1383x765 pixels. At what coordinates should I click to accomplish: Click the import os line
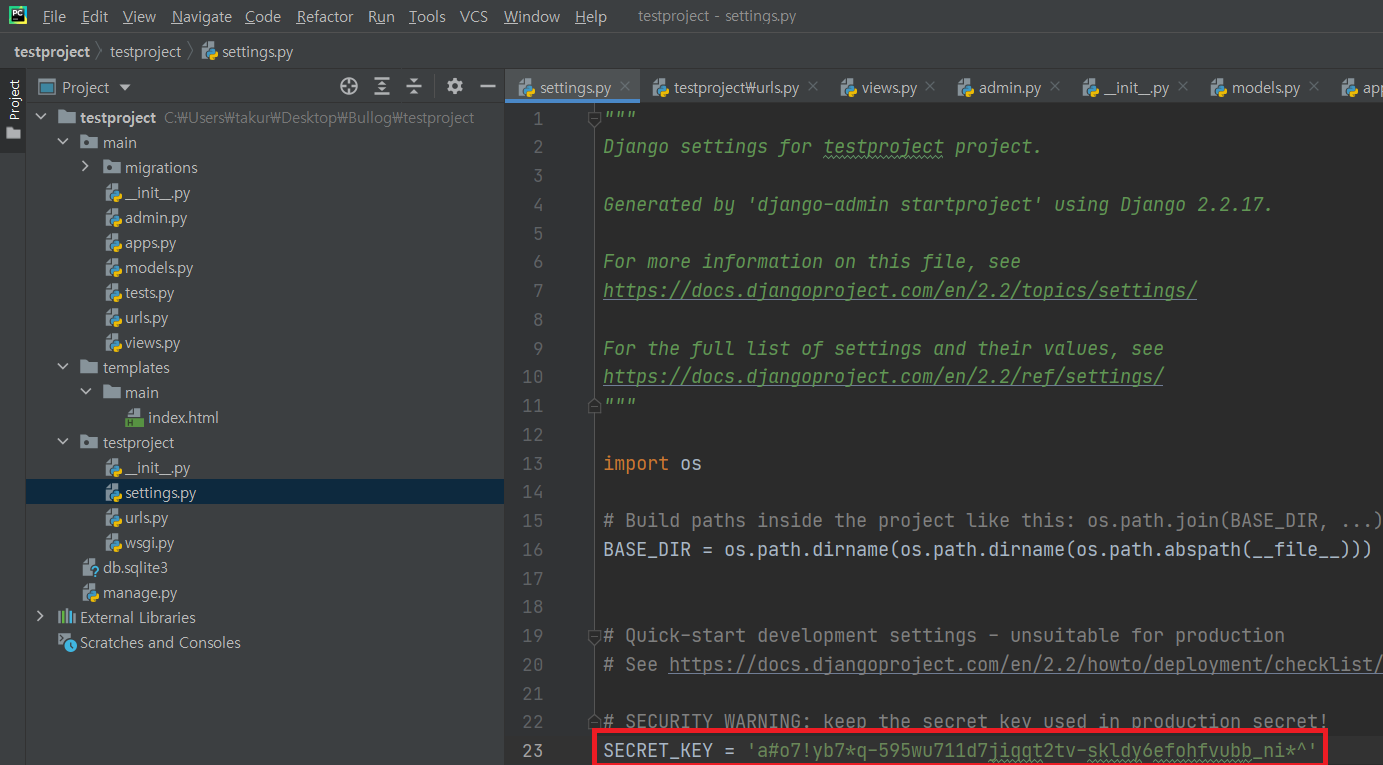click(x=652, y=464)
